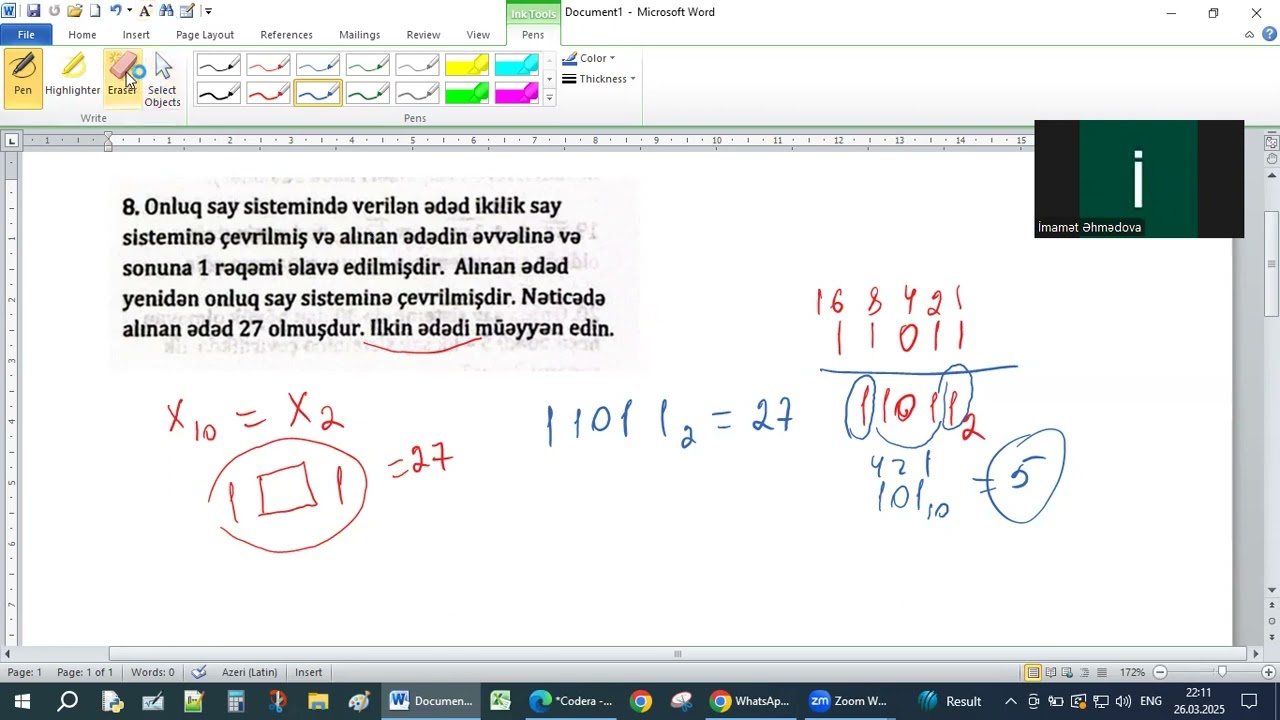Switch to Full Screen Reading view
1280x720 pixels.
1051,672
